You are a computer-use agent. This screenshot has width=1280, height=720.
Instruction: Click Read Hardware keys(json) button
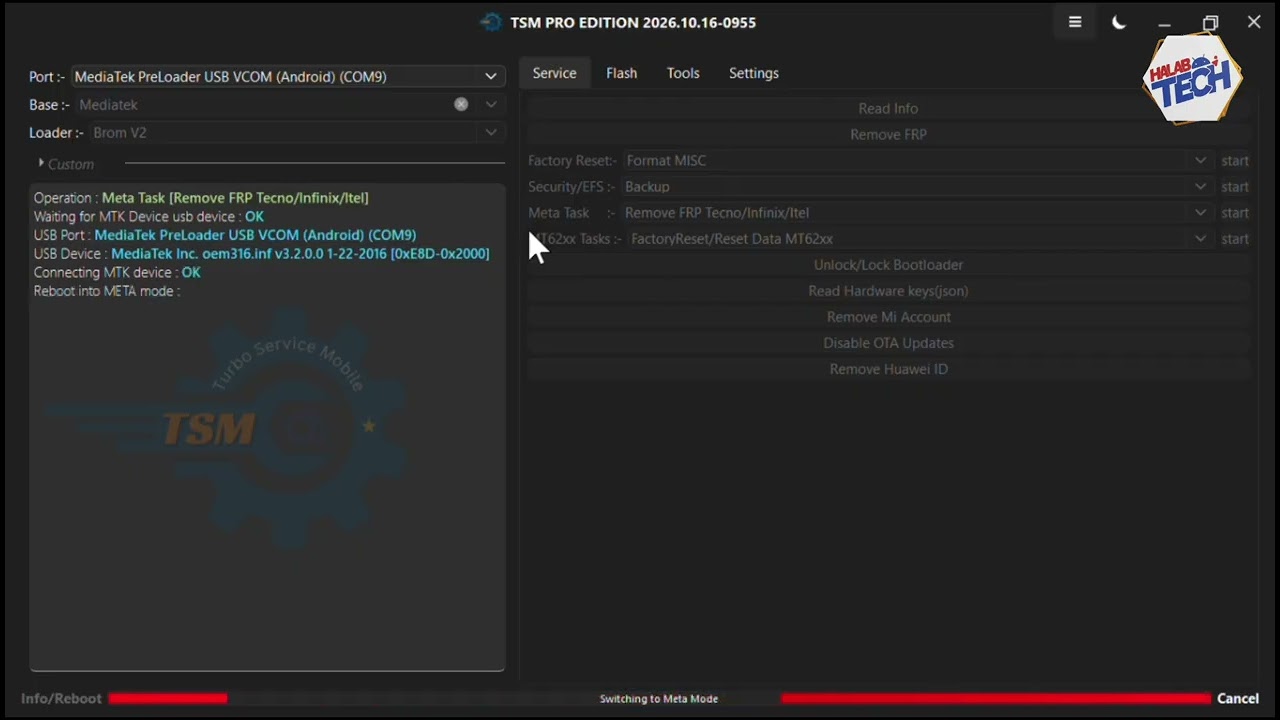coord(888,290)
